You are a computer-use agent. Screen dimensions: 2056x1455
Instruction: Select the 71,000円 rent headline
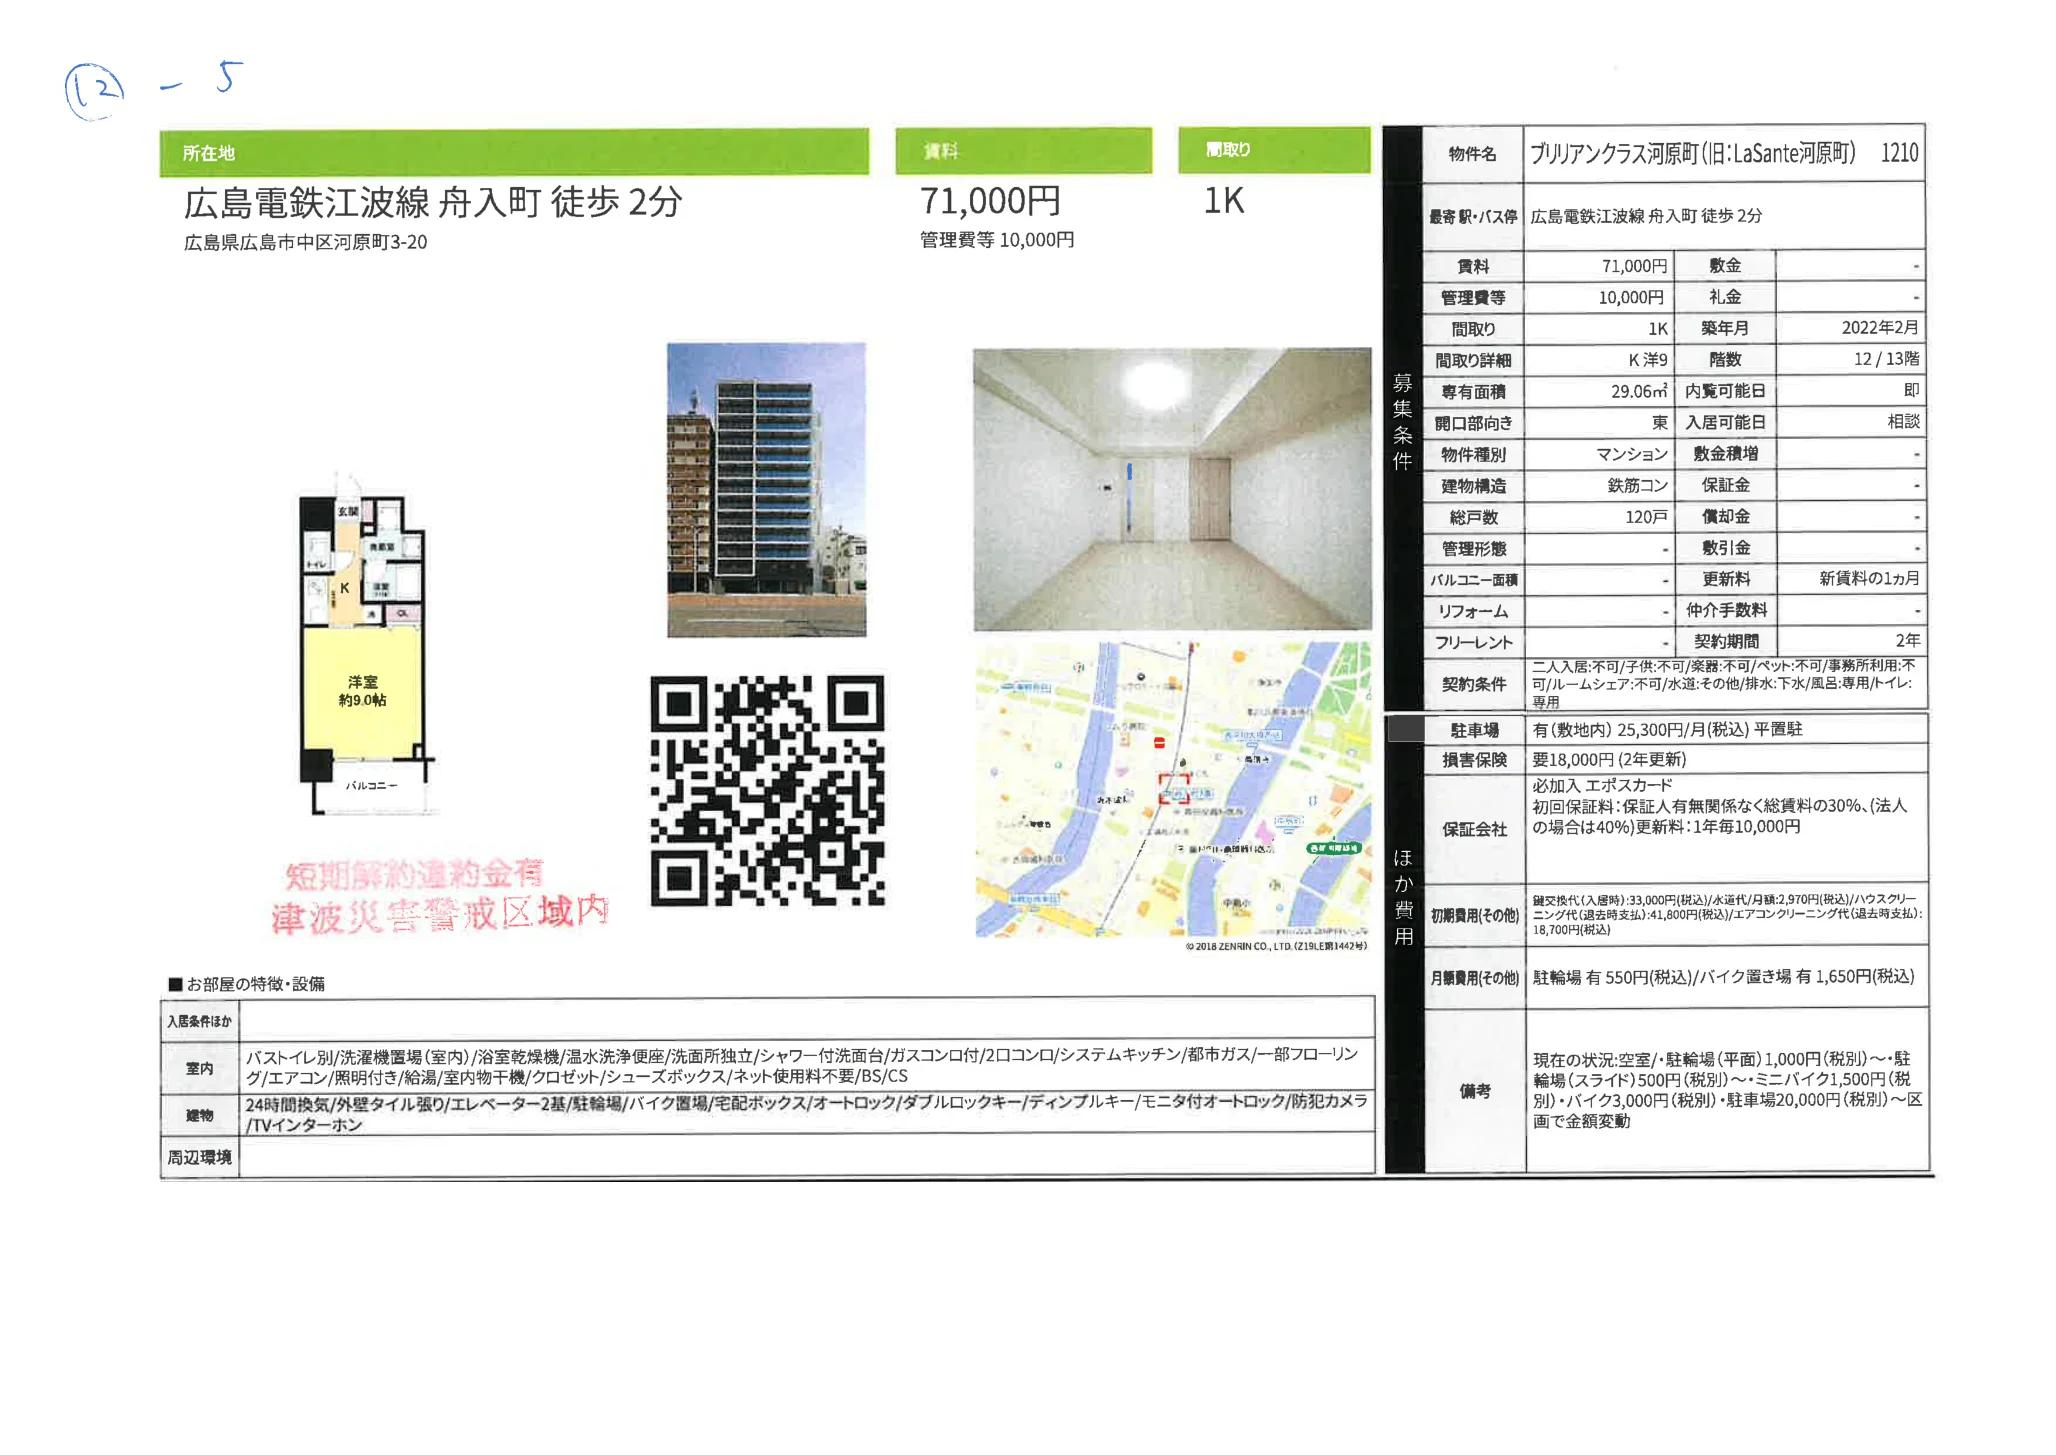click(989, 201)
